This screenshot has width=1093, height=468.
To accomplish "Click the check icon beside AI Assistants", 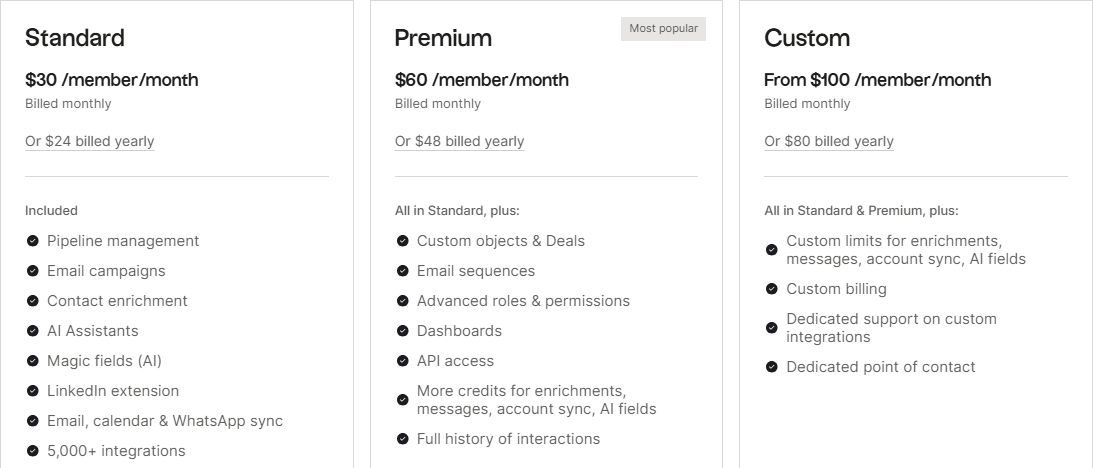I will [33, 331].
